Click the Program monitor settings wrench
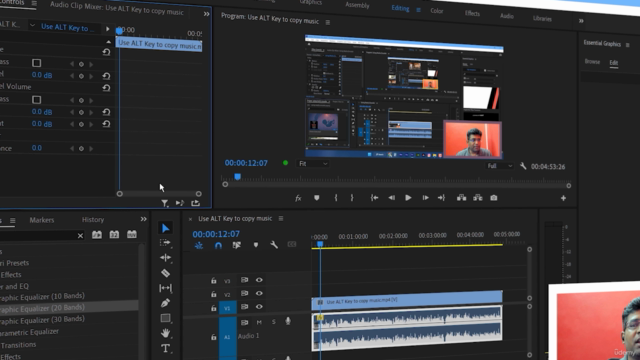The height and width of the screenshot is (360, 640). pyautogui.click(x=523, y=166)
